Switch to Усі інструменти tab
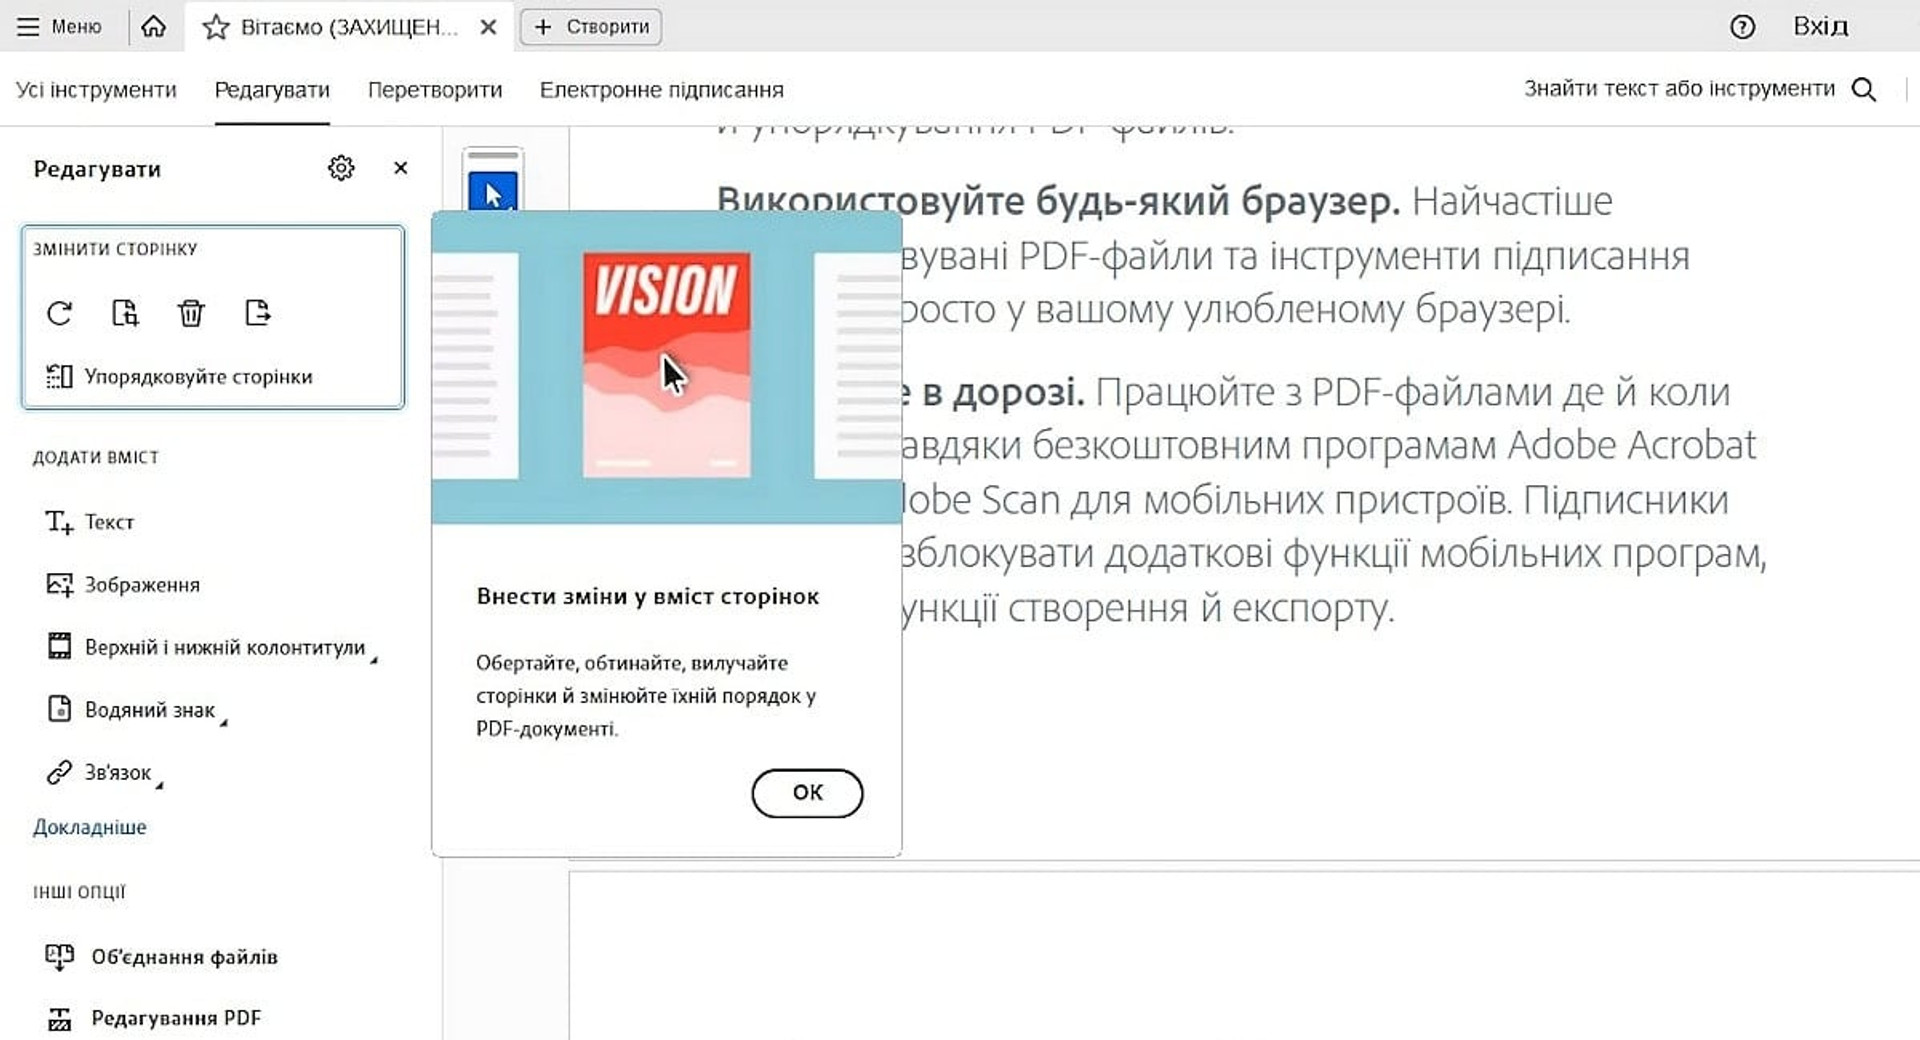1920x1040 pixels. [x=96, y=89]
